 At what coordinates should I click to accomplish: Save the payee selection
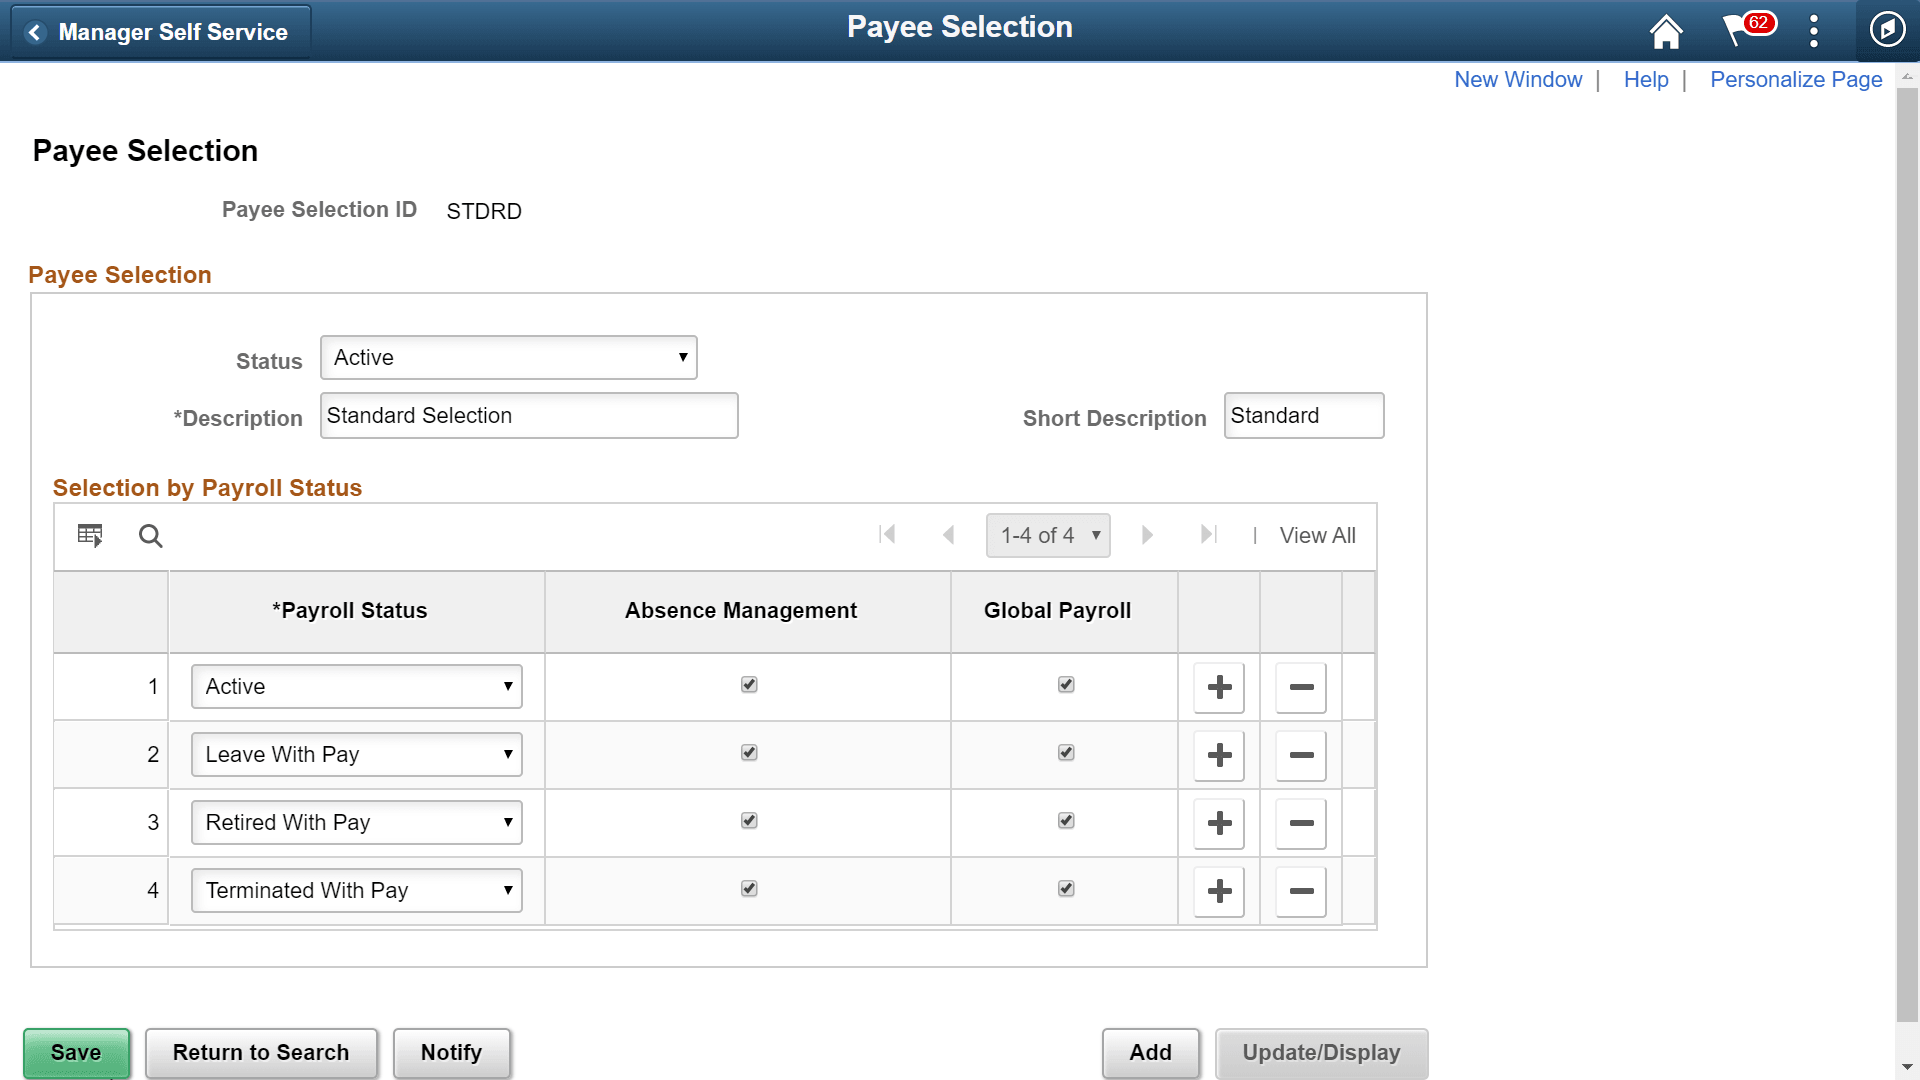[76, 1052]
